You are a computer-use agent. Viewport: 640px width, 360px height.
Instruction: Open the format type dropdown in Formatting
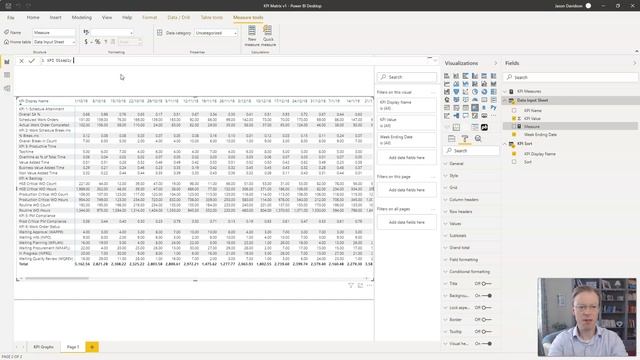click(111, 32)
